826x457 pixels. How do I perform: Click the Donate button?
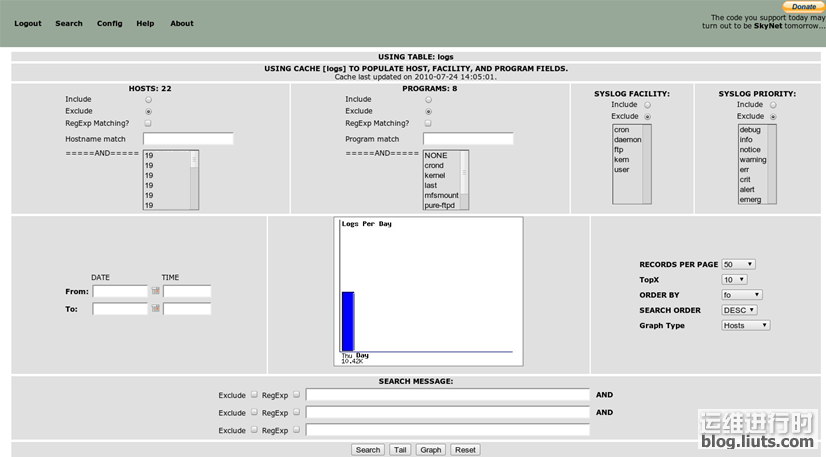tap(803, 6)
